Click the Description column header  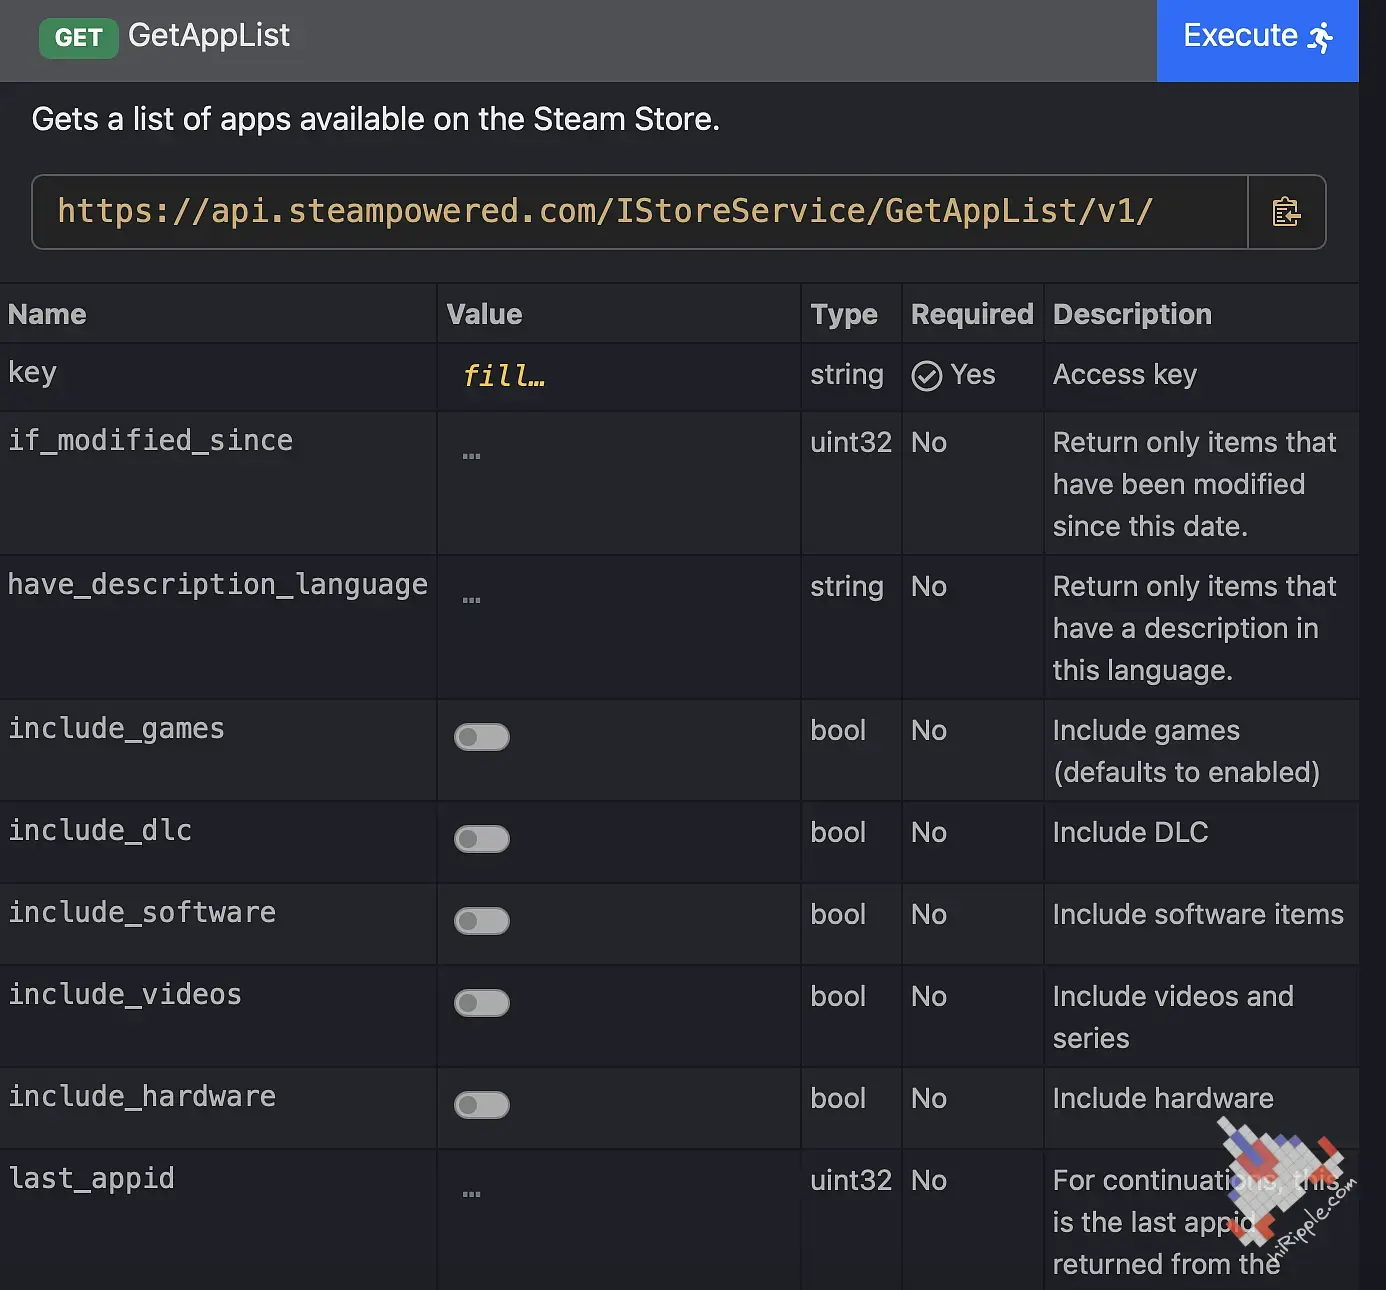point(1132,314)
